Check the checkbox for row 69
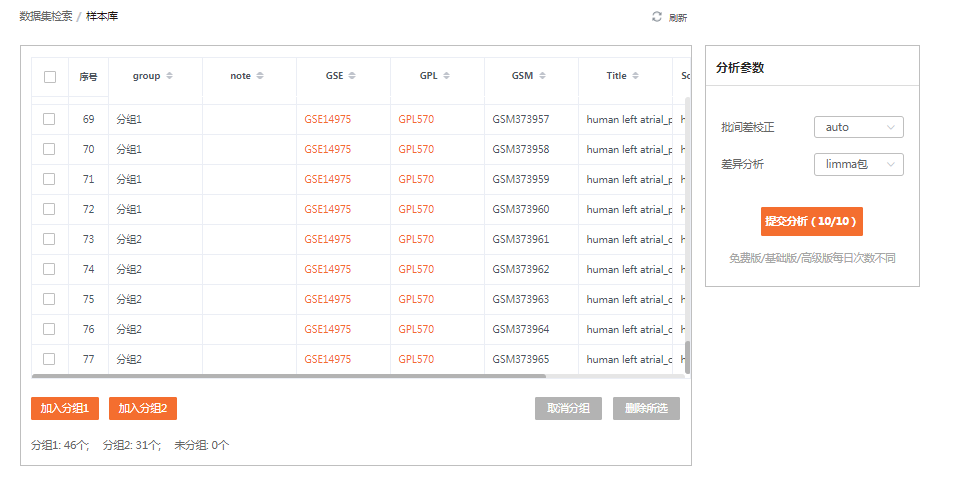This screenshot has width=974, height=489. pyautogui.click(x=49, y=119)
